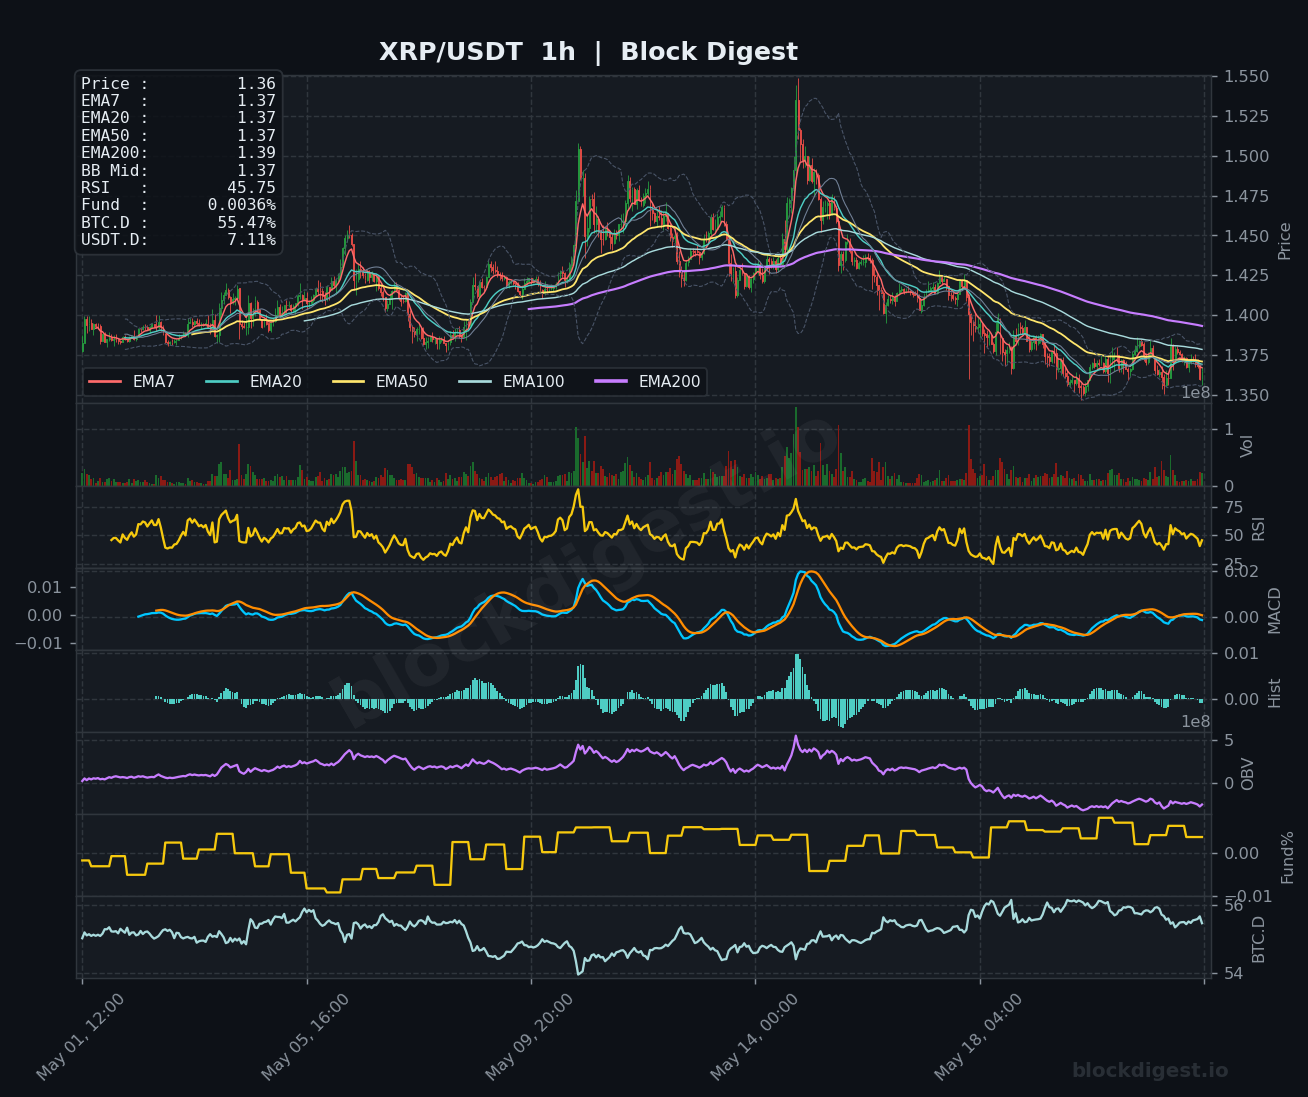Click the EMA7 legend label
The width and height of the screenshot is (1308, 1097).
pos(154,382)
